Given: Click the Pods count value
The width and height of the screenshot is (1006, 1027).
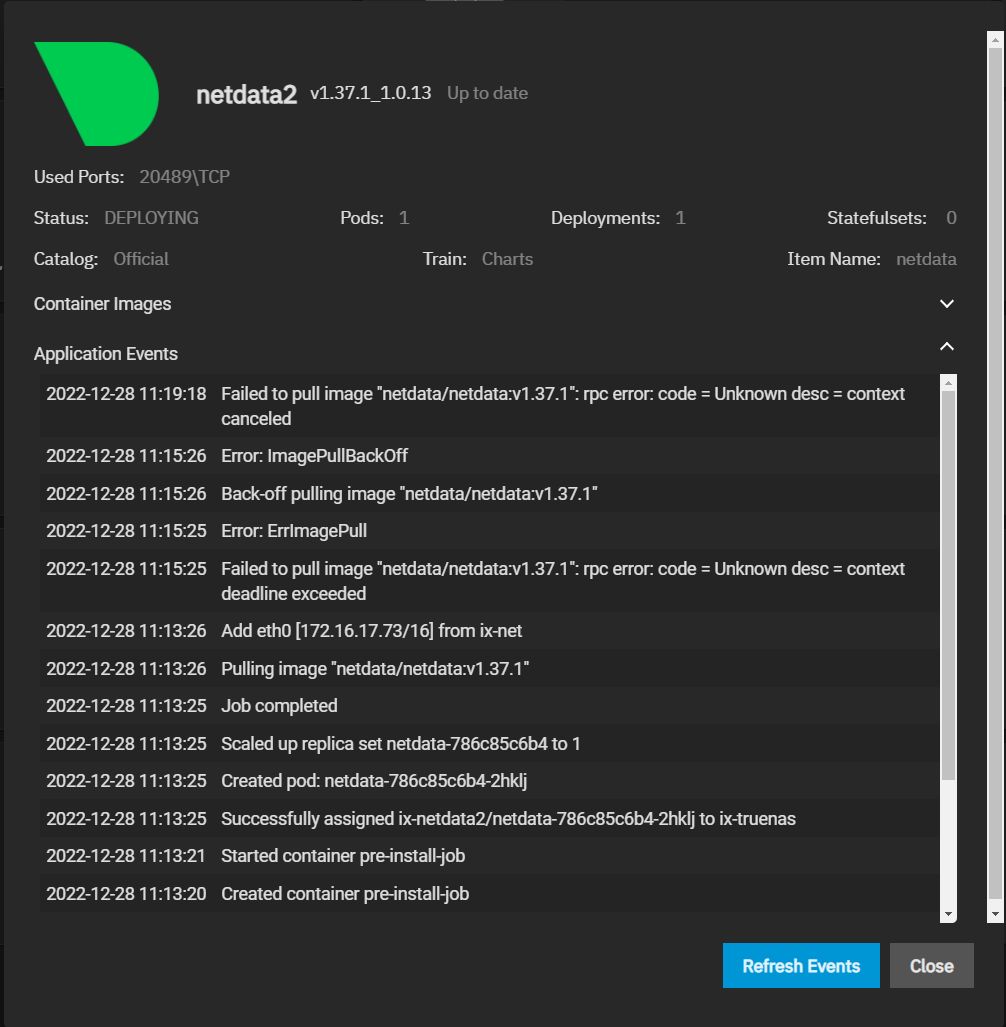Looking at the screenshot, I should 404,218.
